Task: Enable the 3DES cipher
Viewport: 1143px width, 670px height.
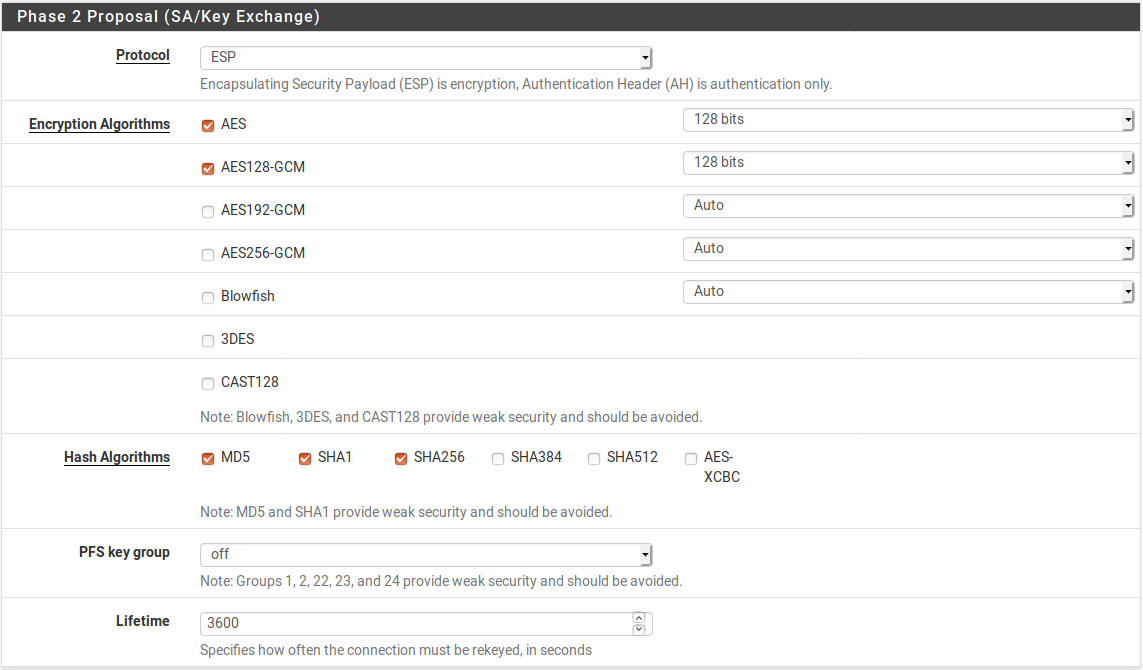Action: click(x=207, y=340)
